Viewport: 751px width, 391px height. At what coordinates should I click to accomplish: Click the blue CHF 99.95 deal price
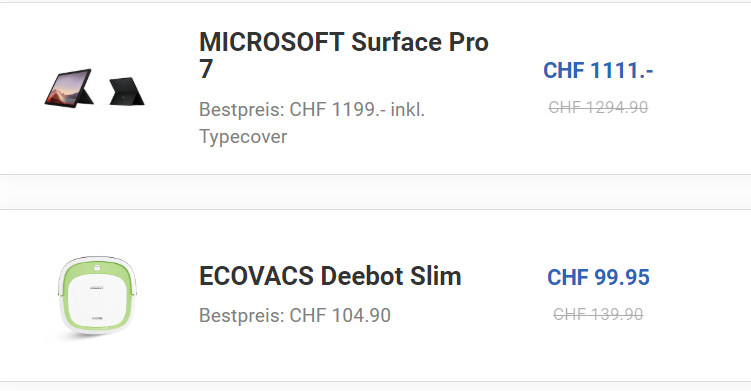(598, 277)
